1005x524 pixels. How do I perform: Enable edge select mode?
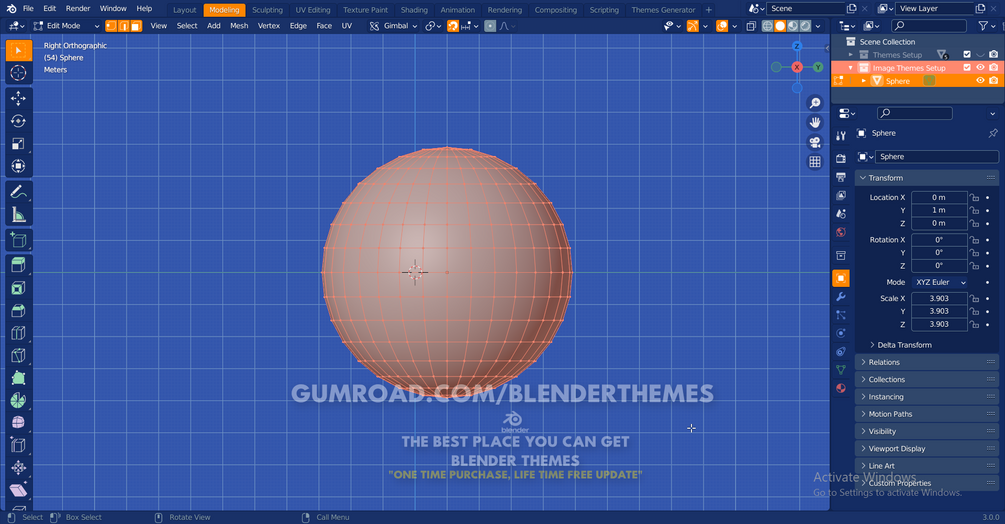(124, 26)
